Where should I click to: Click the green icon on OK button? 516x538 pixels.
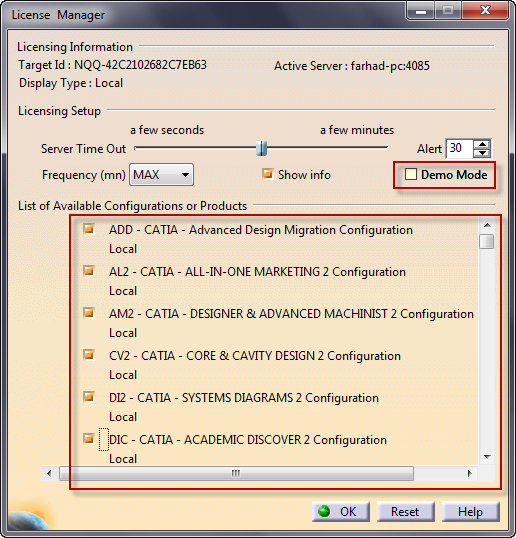324,511
